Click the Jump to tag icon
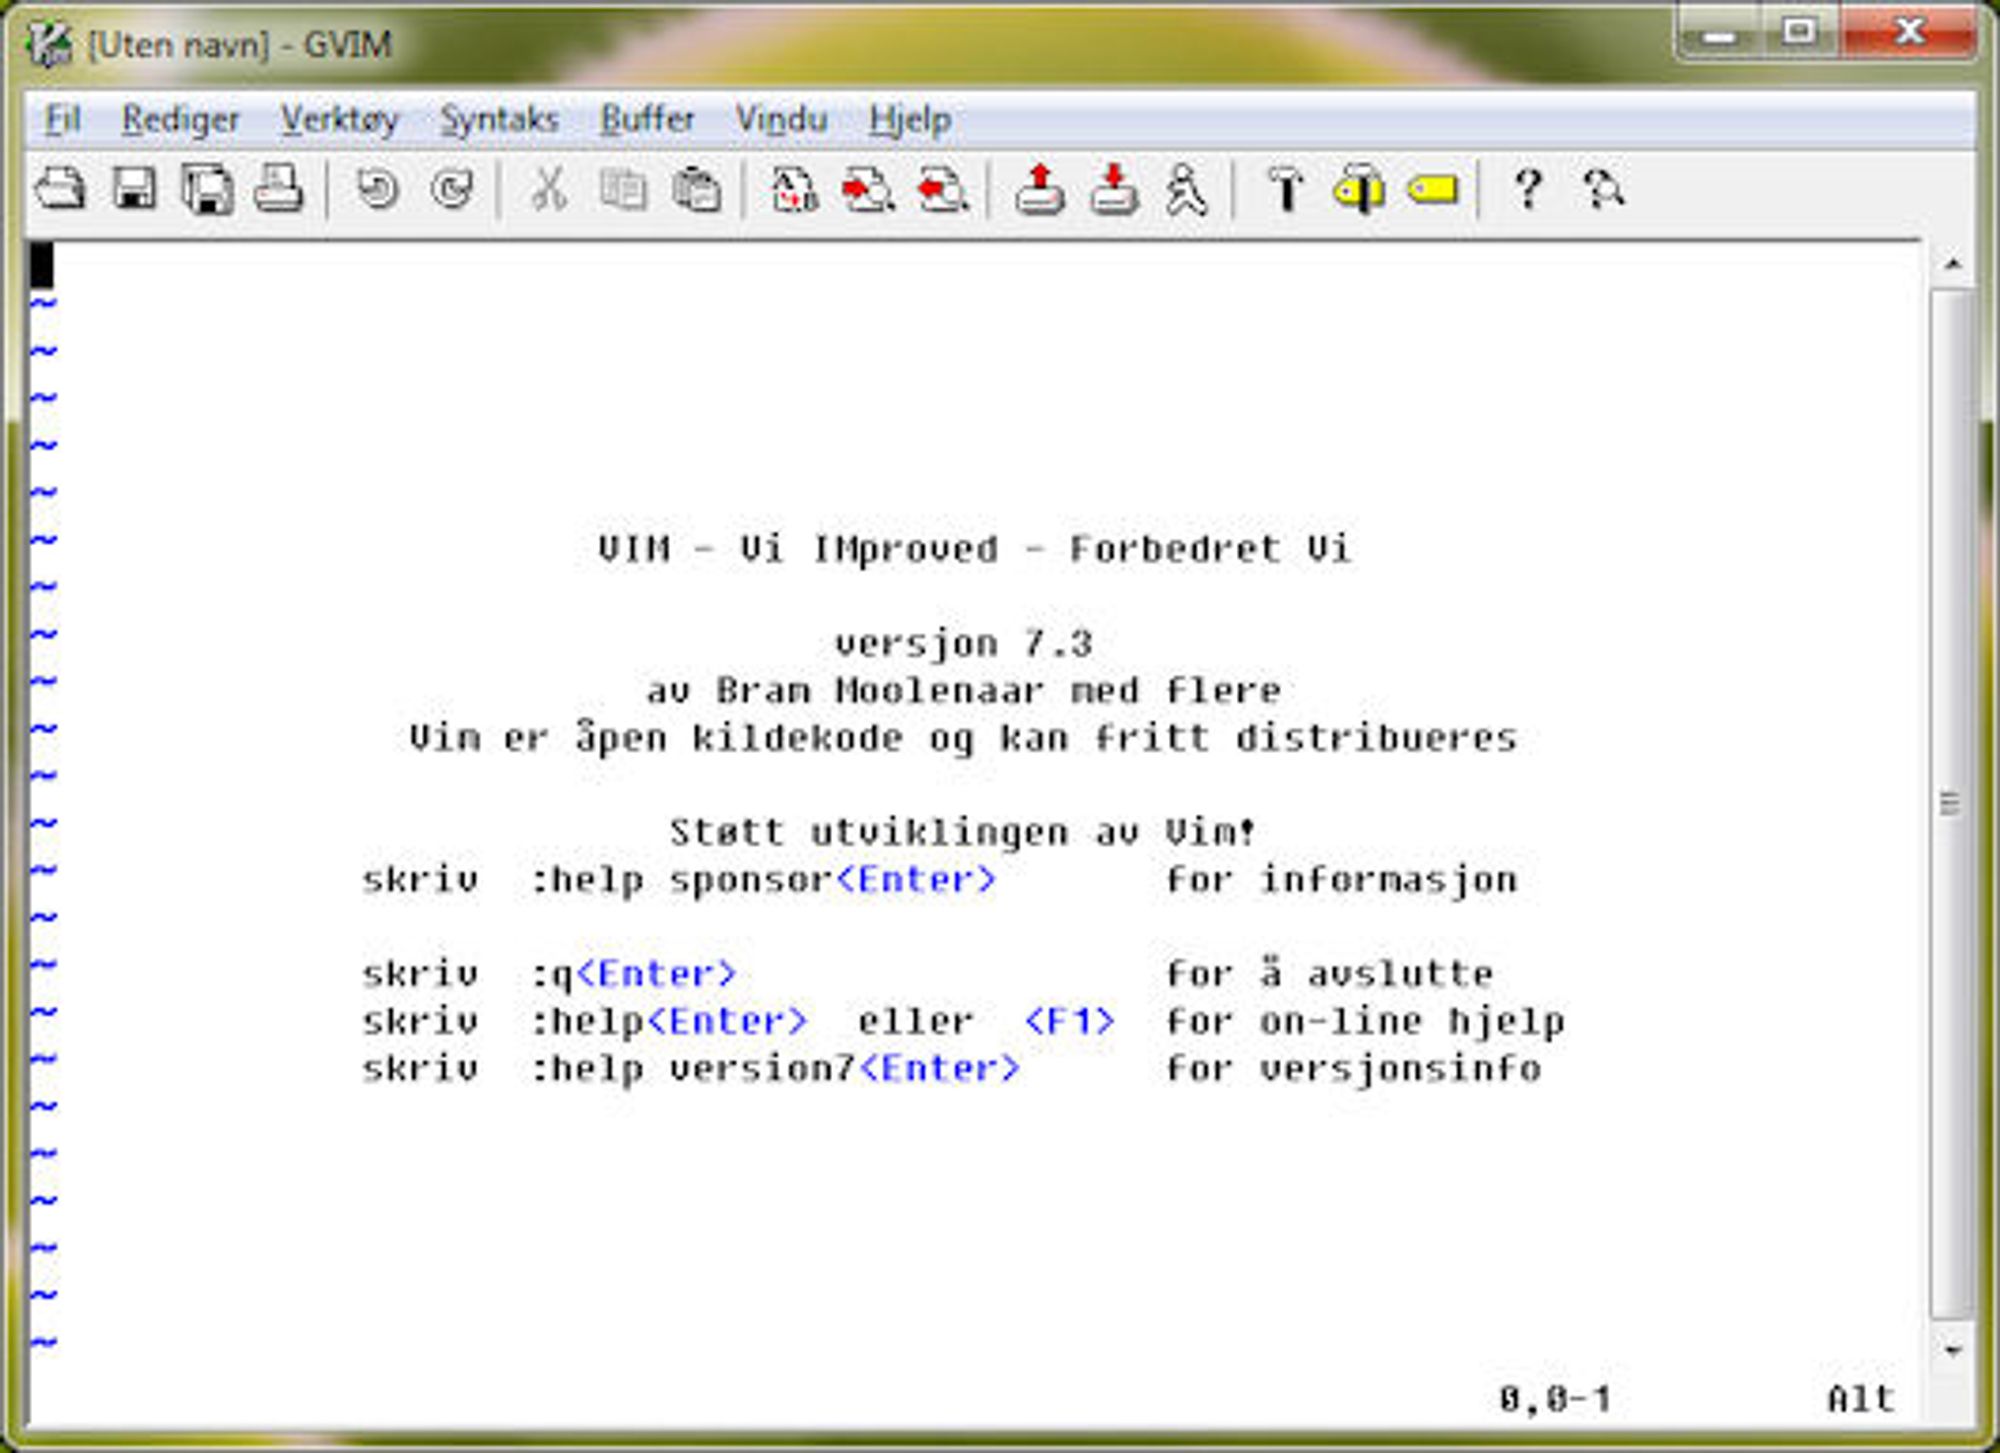Image resolution: width=2000 pixels, height=1453 pixels. coord(1433,189)
